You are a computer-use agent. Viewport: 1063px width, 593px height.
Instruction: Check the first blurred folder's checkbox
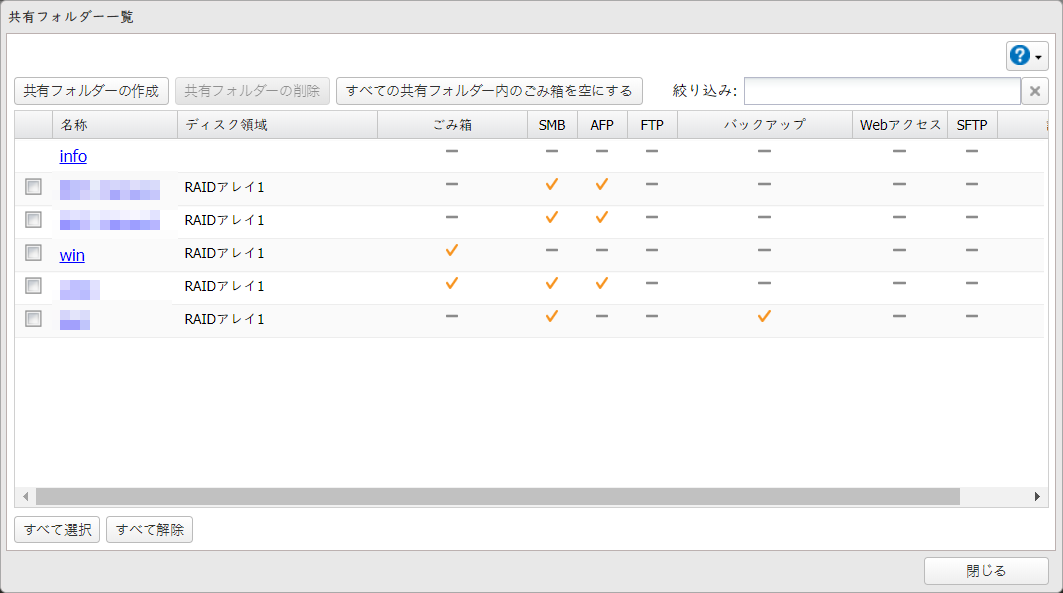click(x=33, y=186)
